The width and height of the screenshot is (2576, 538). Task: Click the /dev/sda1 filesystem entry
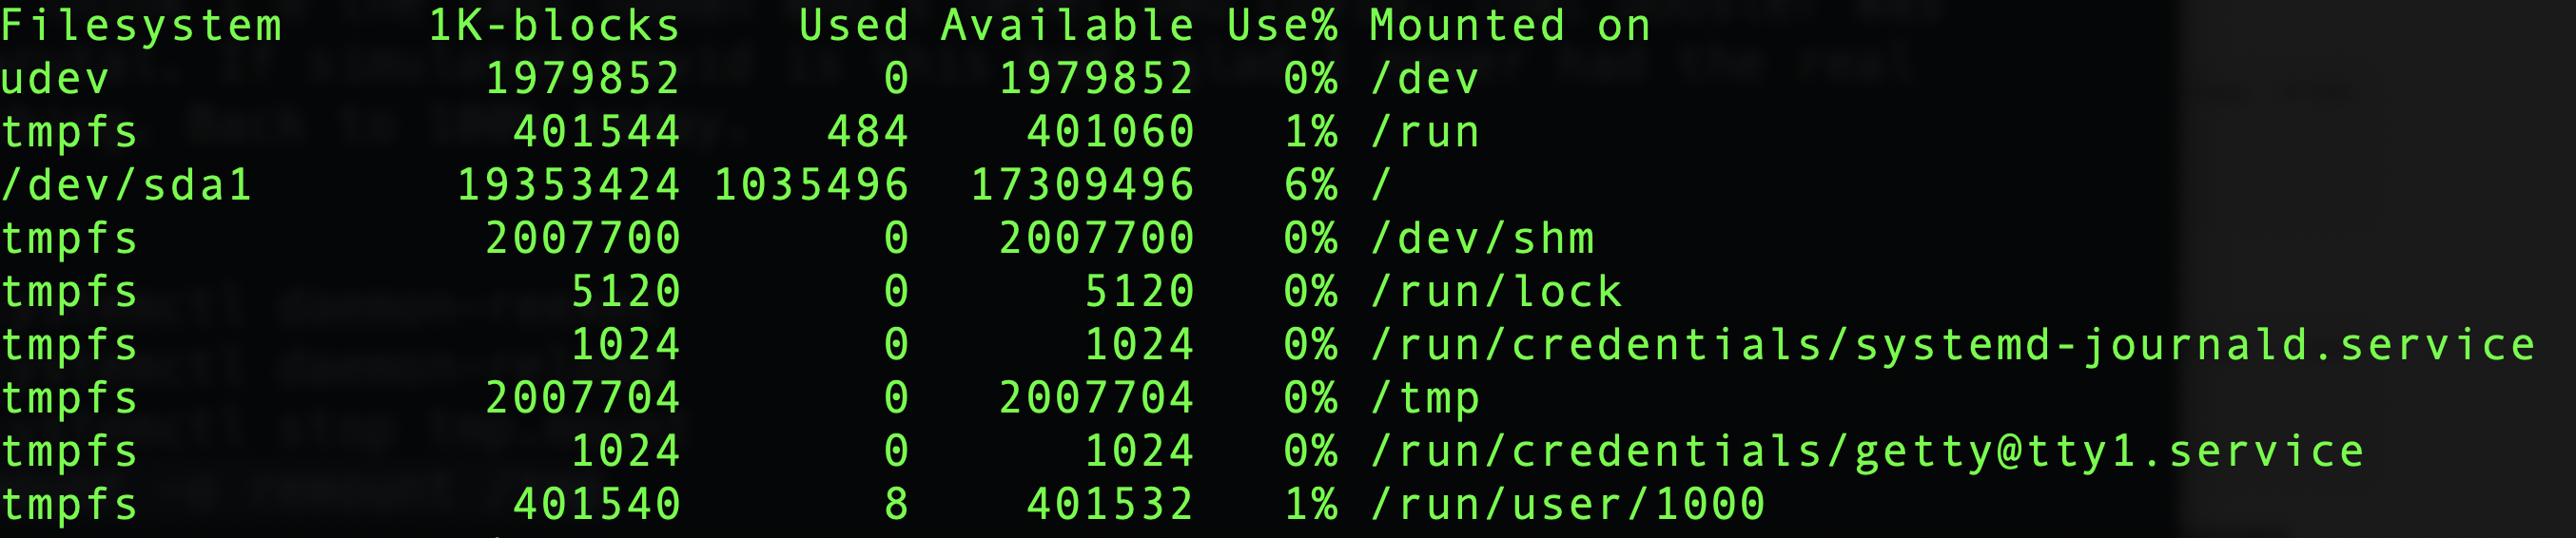[x=126, y=186]
